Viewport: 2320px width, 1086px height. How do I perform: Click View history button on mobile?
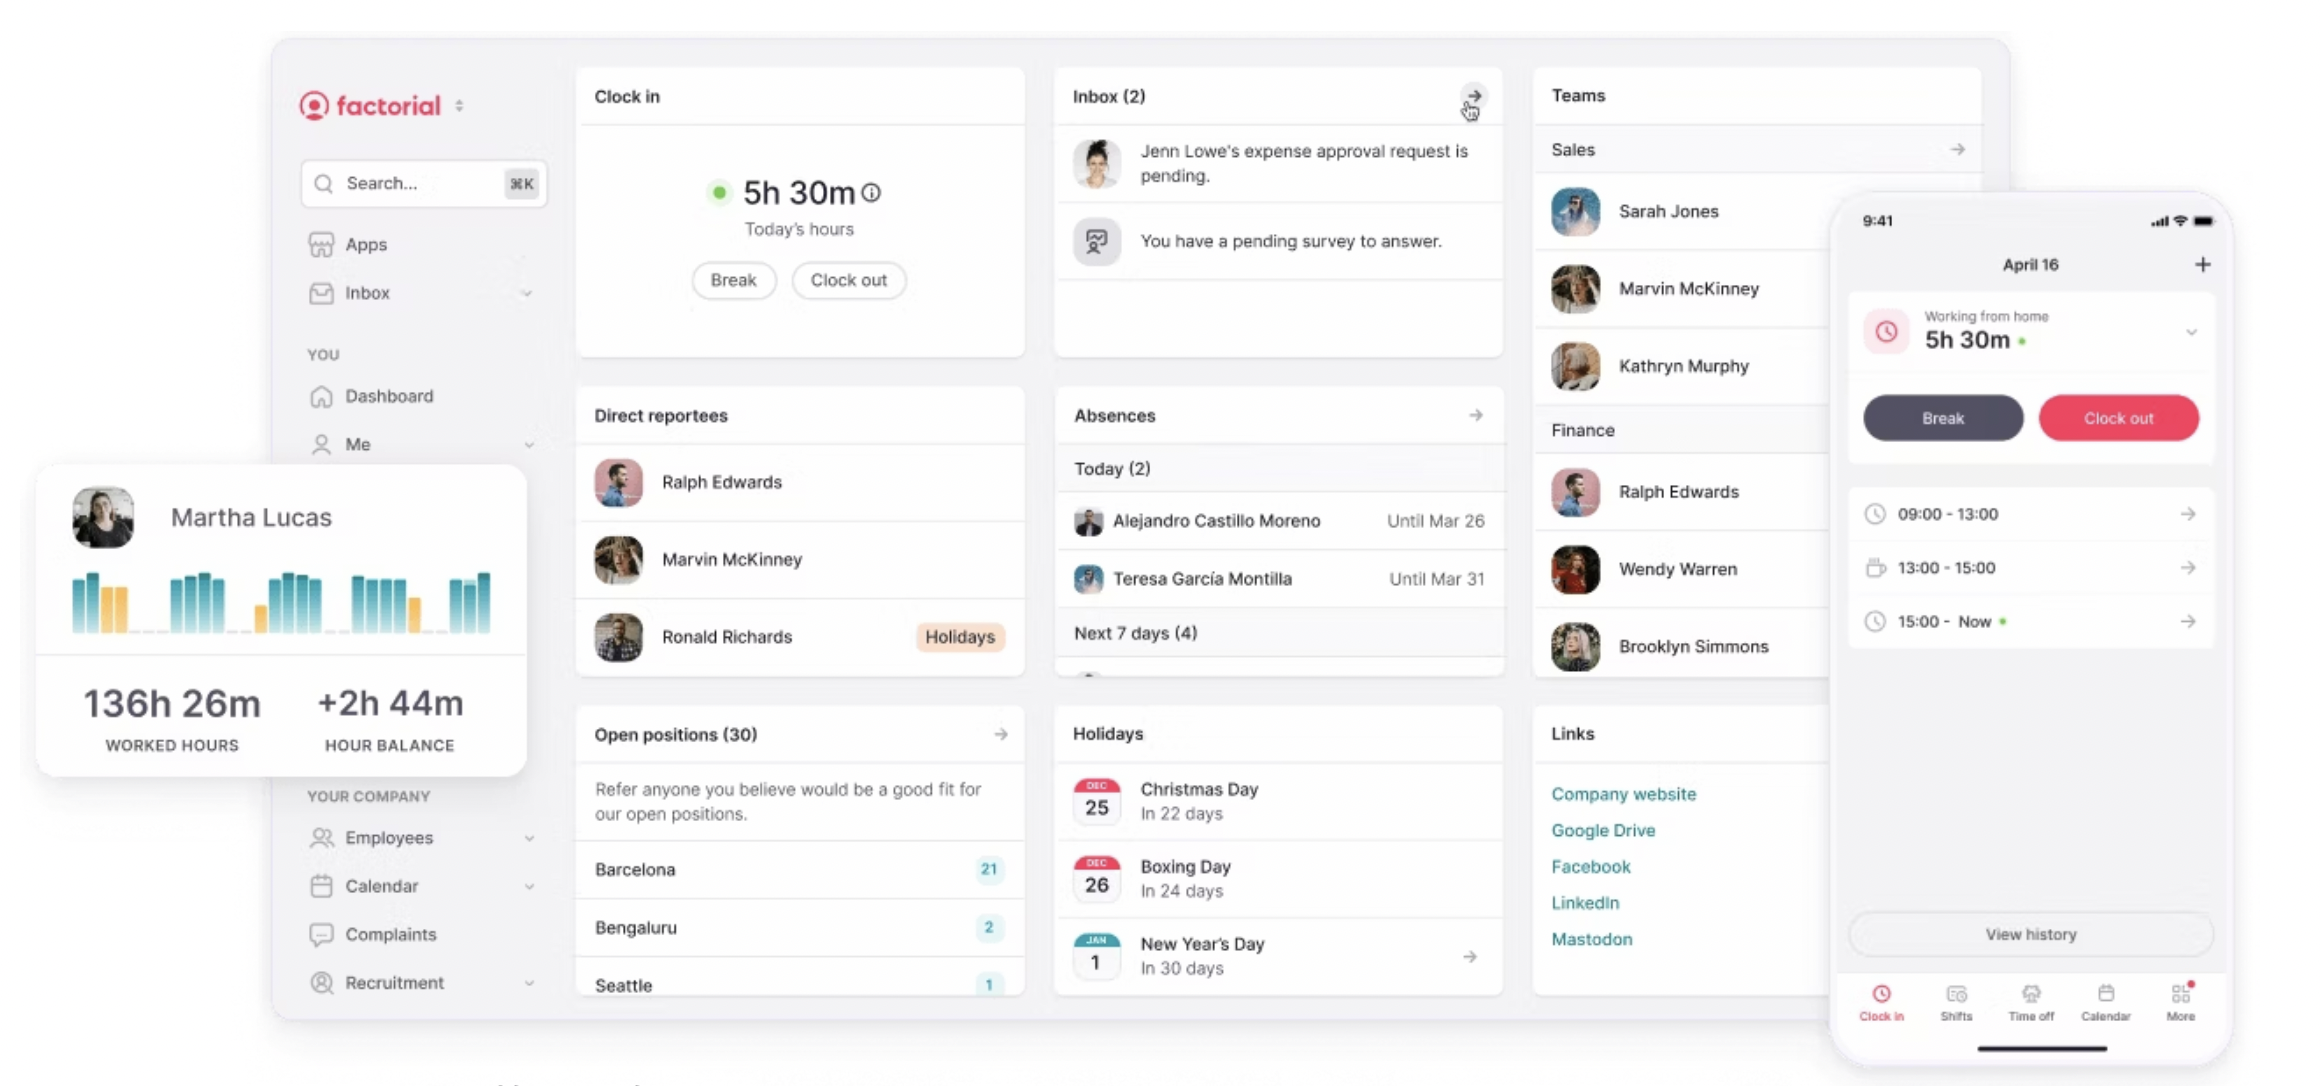click(x=2031, y=934)
